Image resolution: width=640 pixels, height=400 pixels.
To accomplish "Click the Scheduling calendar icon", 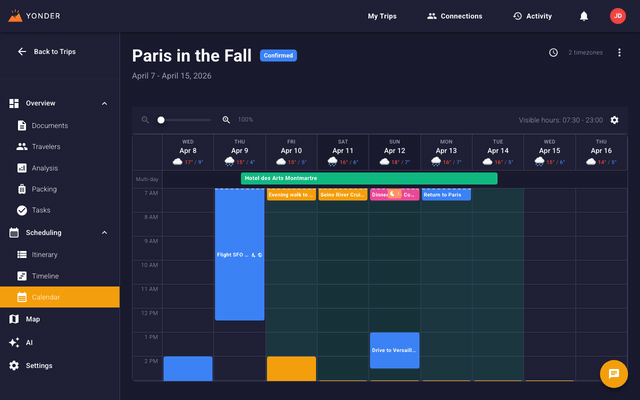I will click(x=14, y=233).
